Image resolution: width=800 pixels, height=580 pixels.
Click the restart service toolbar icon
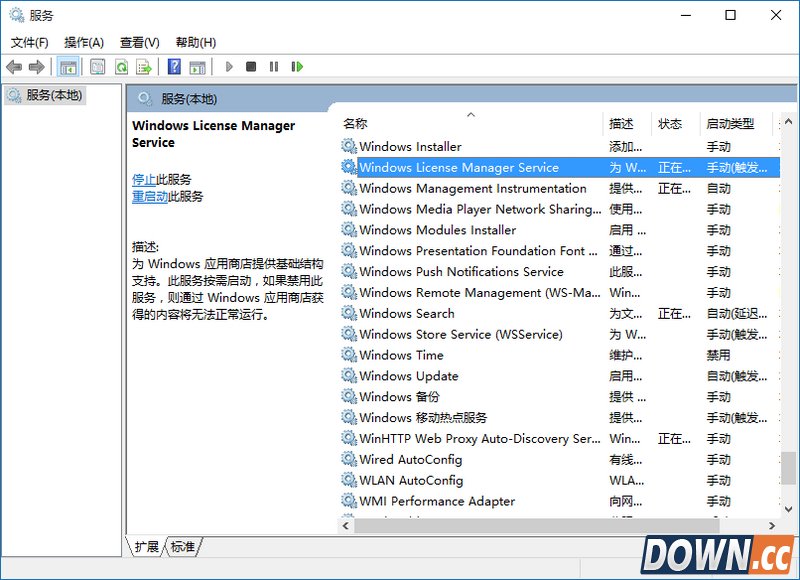(297, 67)
